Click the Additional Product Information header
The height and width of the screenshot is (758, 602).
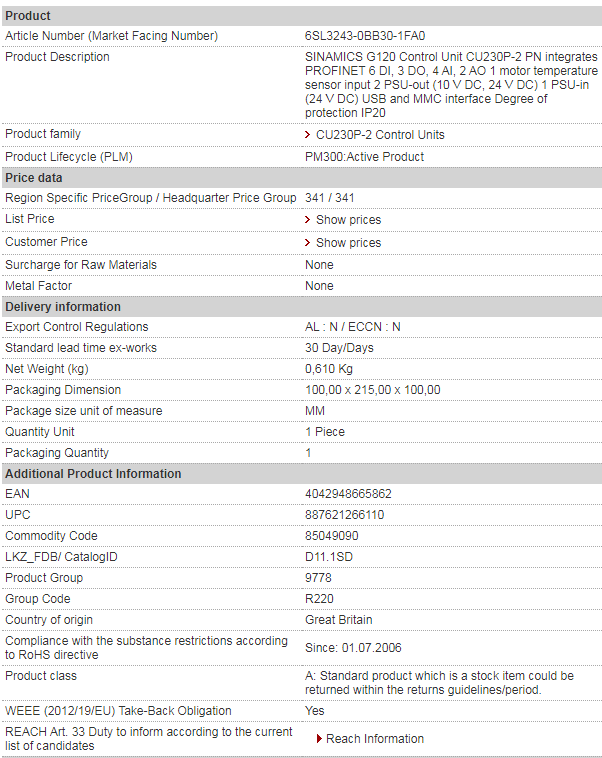pos(302,474)
